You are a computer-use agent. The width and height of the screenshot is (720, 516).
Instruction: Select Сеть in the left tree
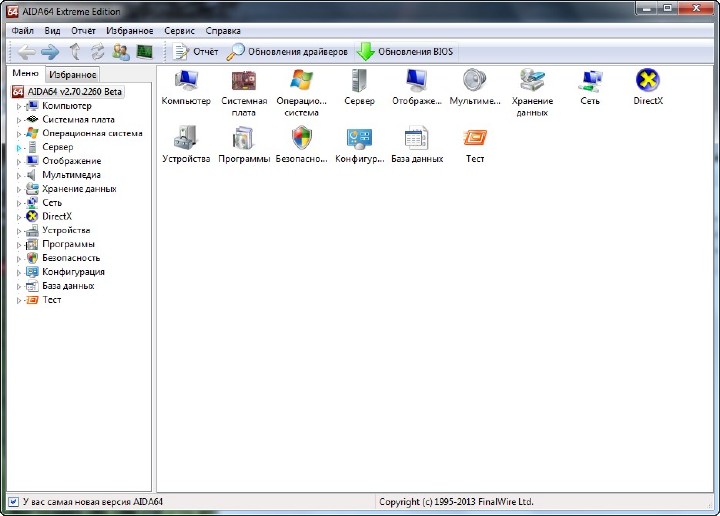(52, 203)
